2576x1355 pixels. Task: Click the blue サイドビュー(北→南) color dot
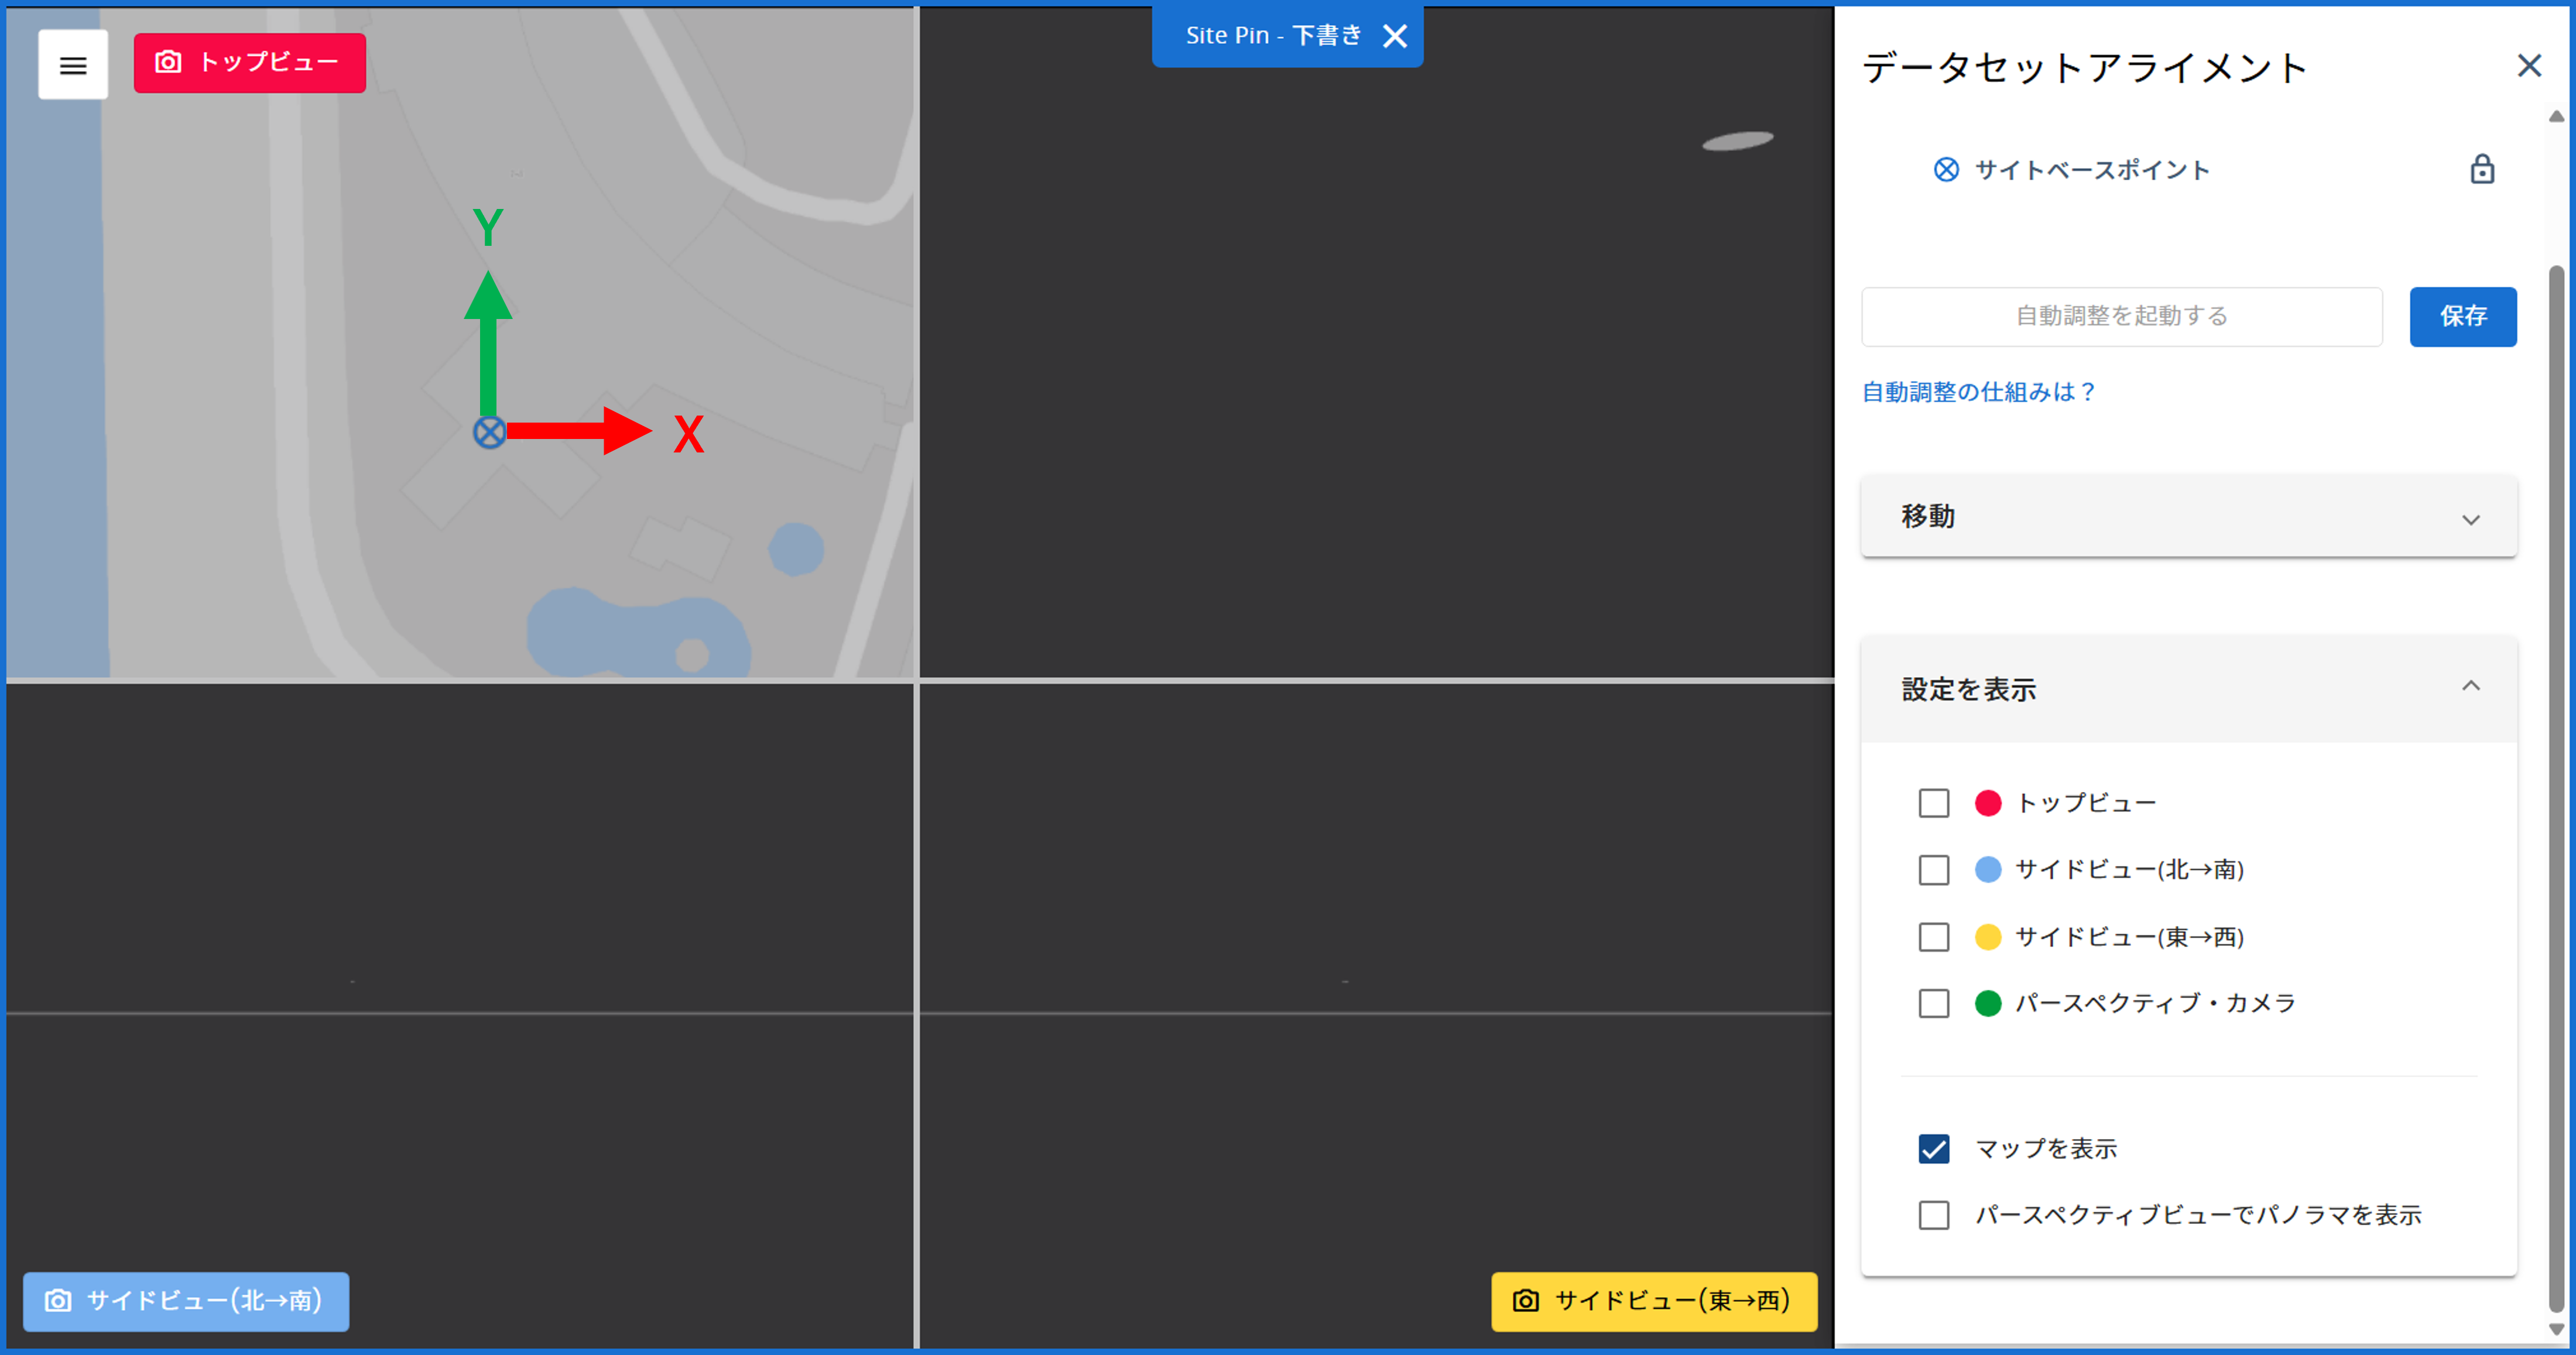(1988, 870)
